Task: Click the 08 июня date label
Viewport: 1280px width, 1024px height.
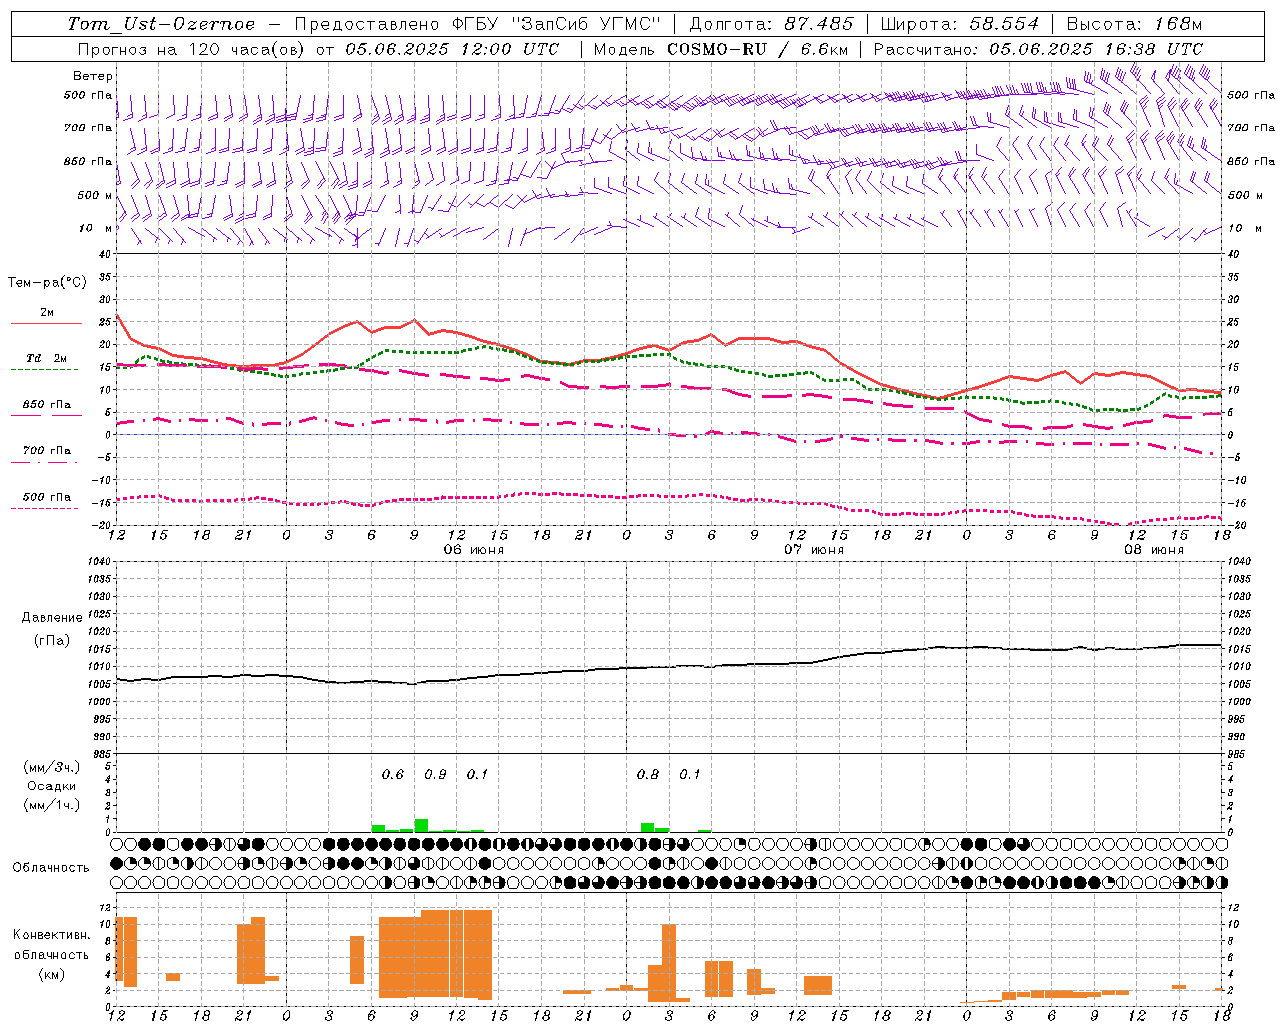Action: pos(1154,550)
